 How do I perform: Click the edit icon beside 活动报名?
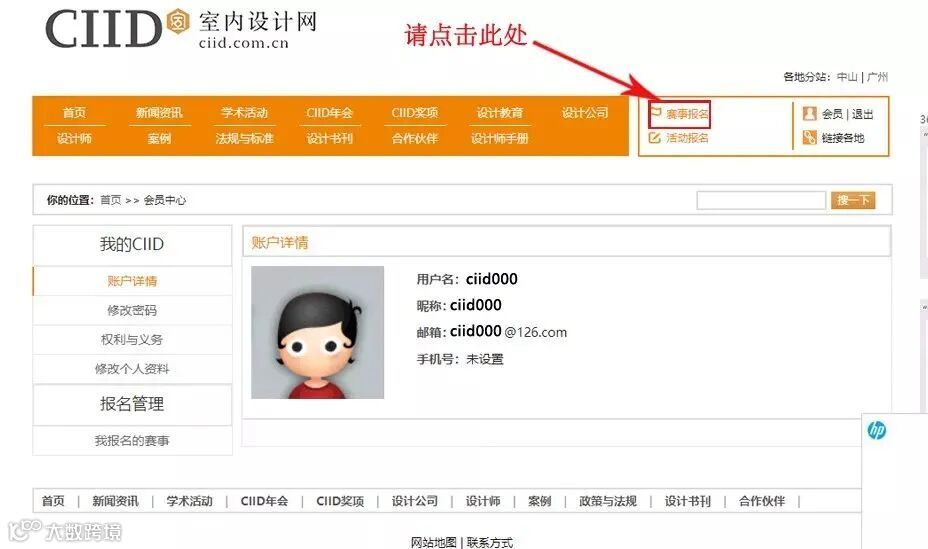(x=655, y=138)
